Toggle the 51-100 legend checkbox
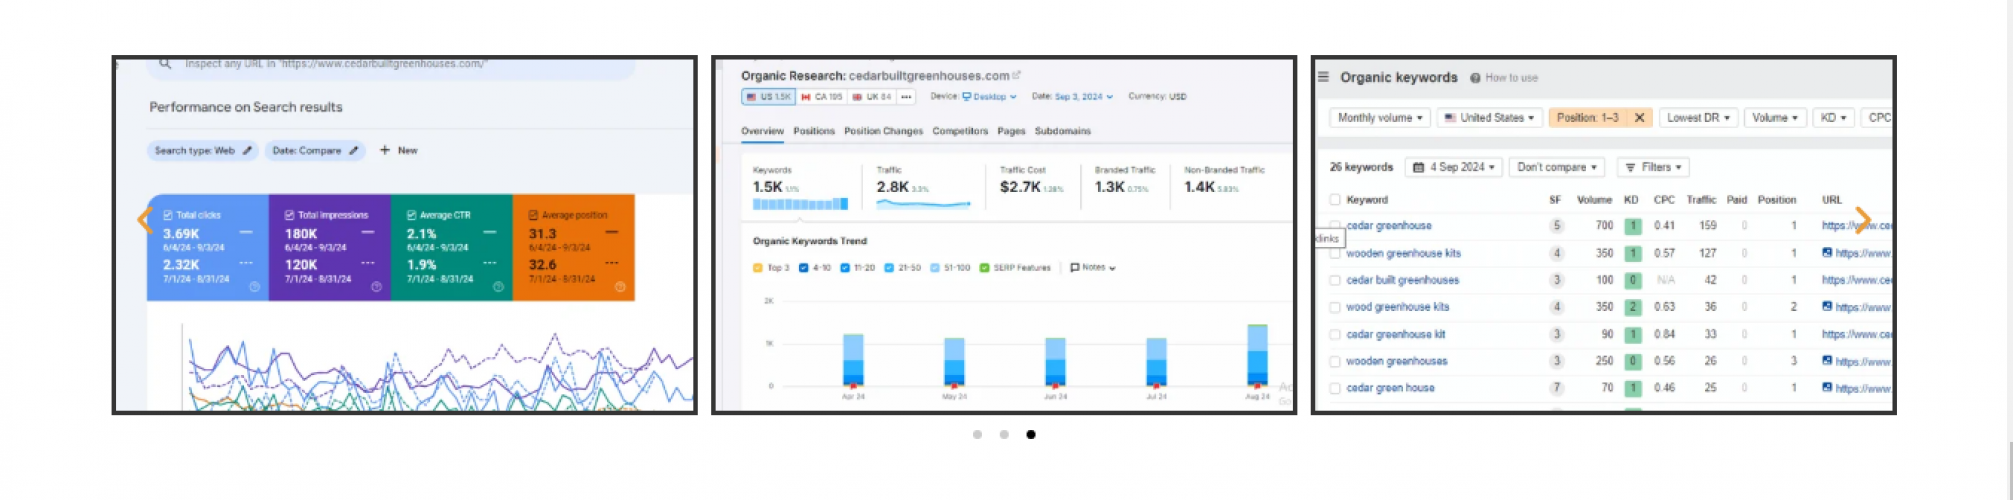2013x500 pixels. [x=935, y=268]
